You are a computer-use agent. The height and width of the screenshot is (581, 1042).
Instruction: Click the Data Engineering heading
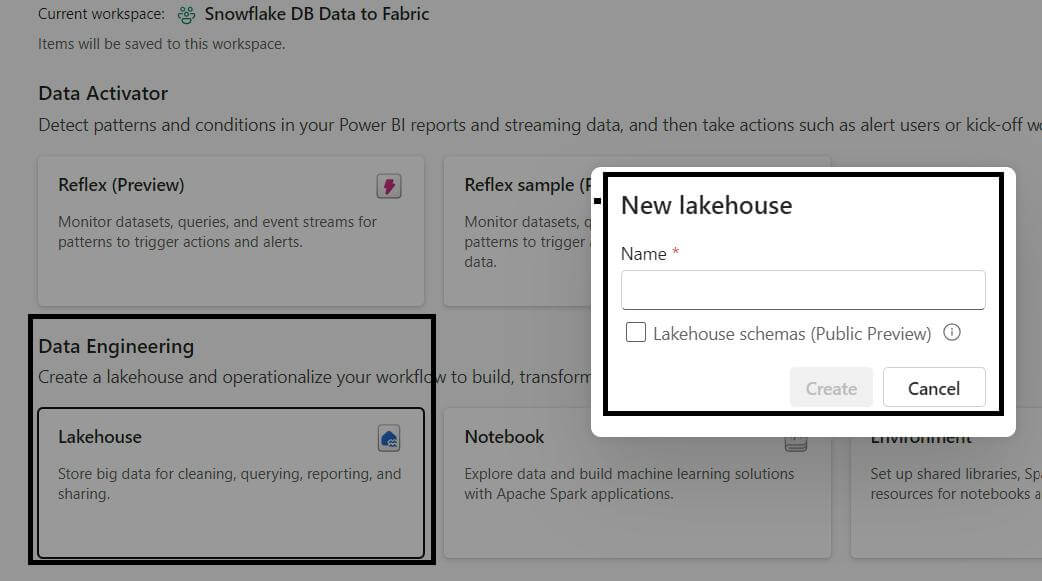116,346
